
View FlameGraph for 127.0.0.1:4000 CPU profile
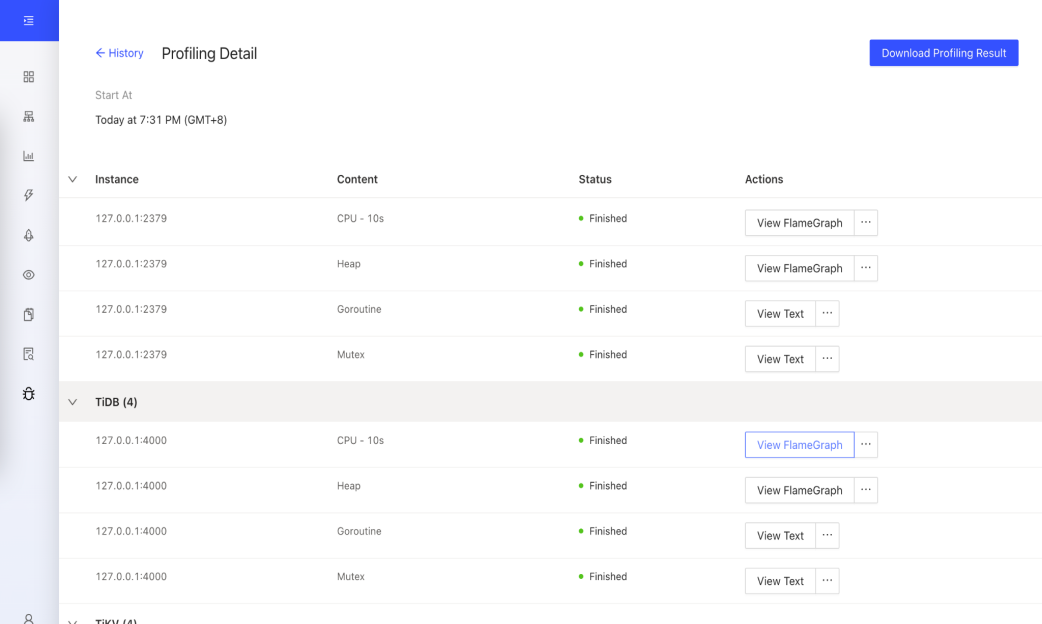pos(799,445)
